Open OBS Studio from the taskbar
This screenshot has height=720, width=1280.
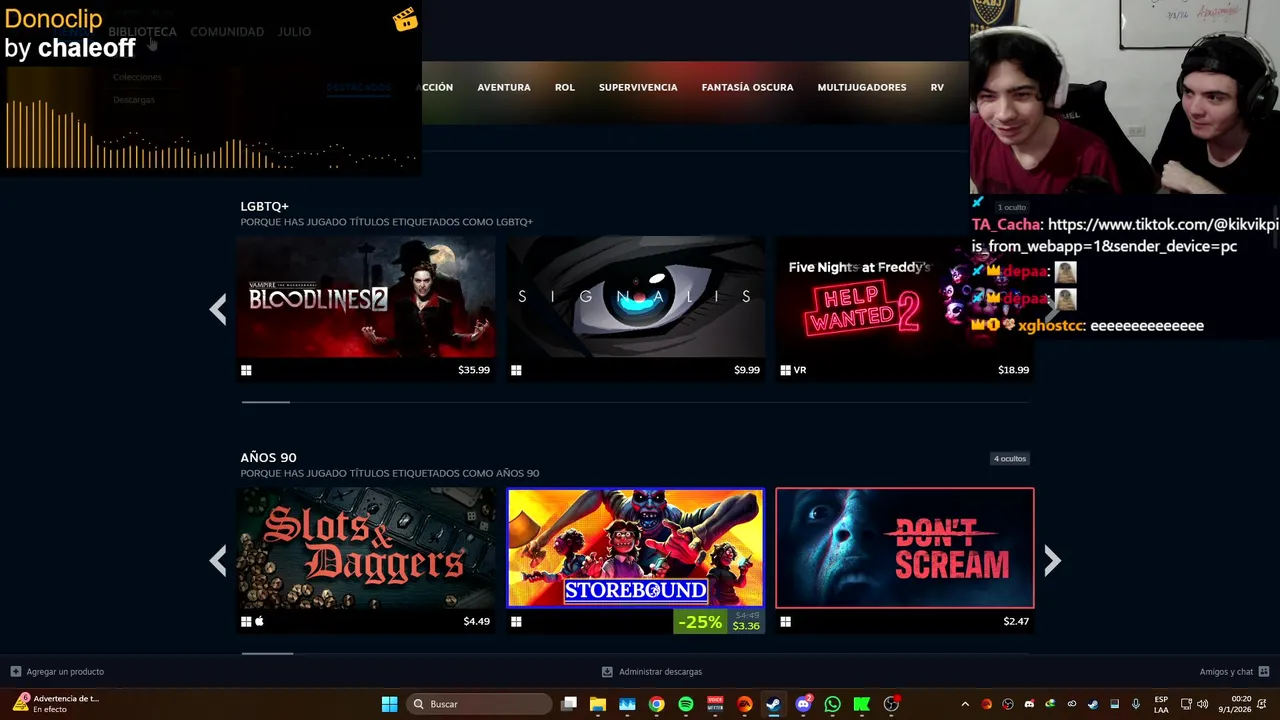(891, 704)
